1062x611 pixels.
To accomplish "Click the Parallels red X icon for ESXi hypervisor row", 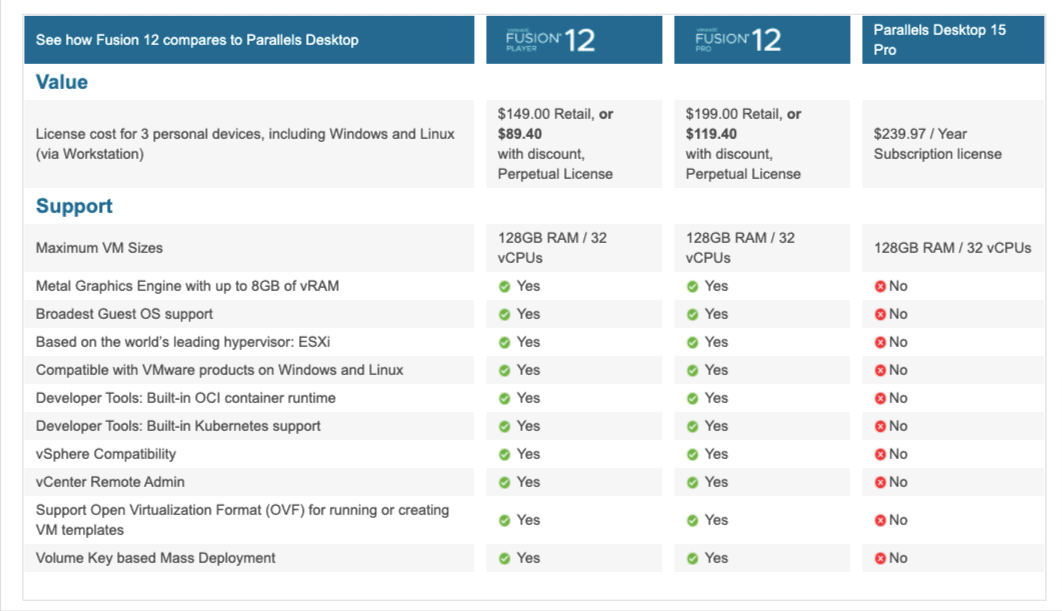I will pyautogui.click(x=880, y=343).
